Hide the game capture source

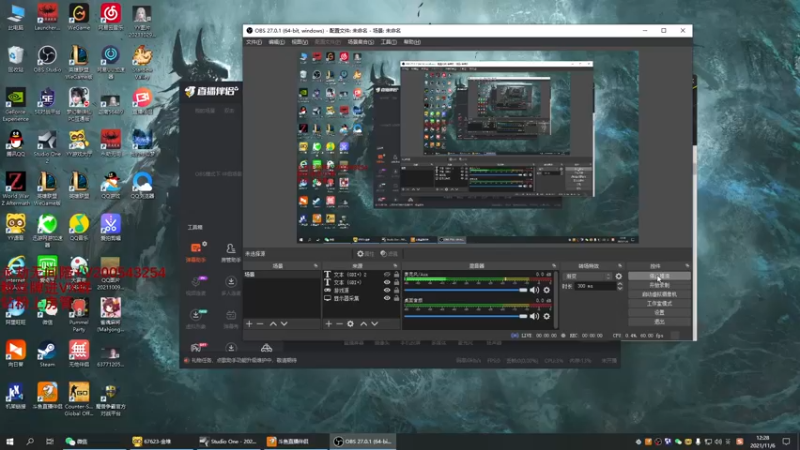point(387,290)
